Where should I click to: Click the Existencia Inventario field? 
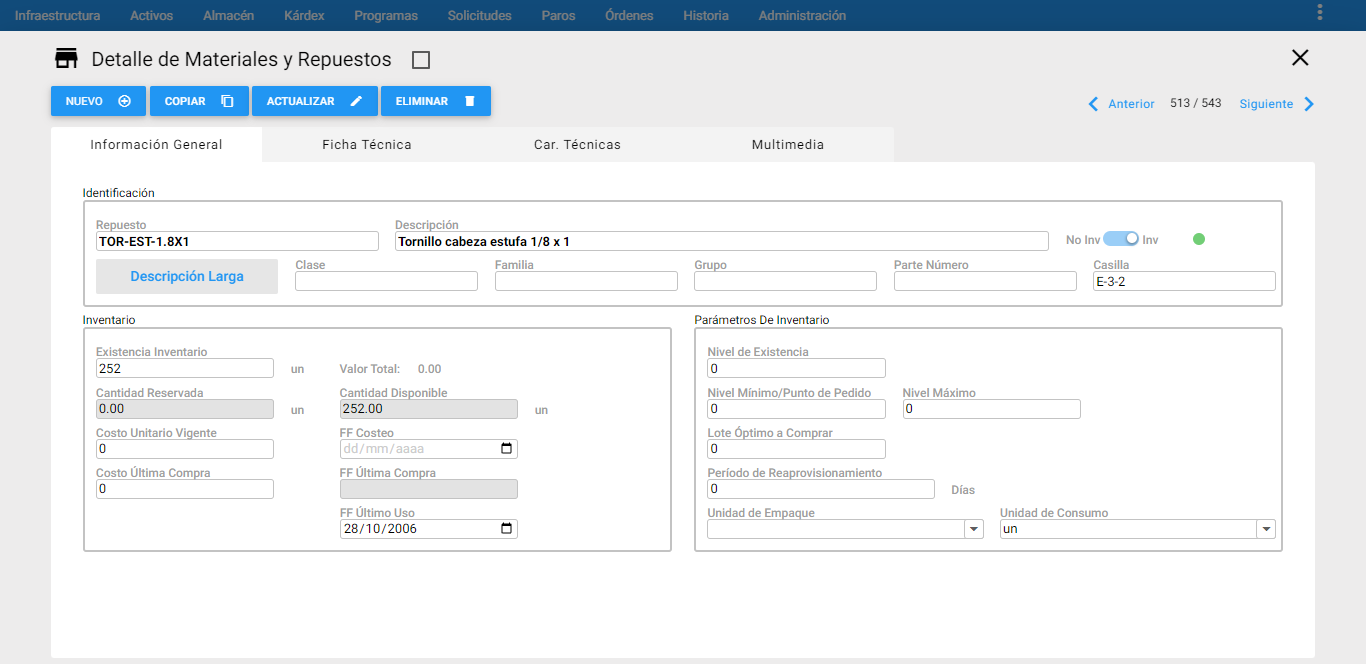coord(185,368)
